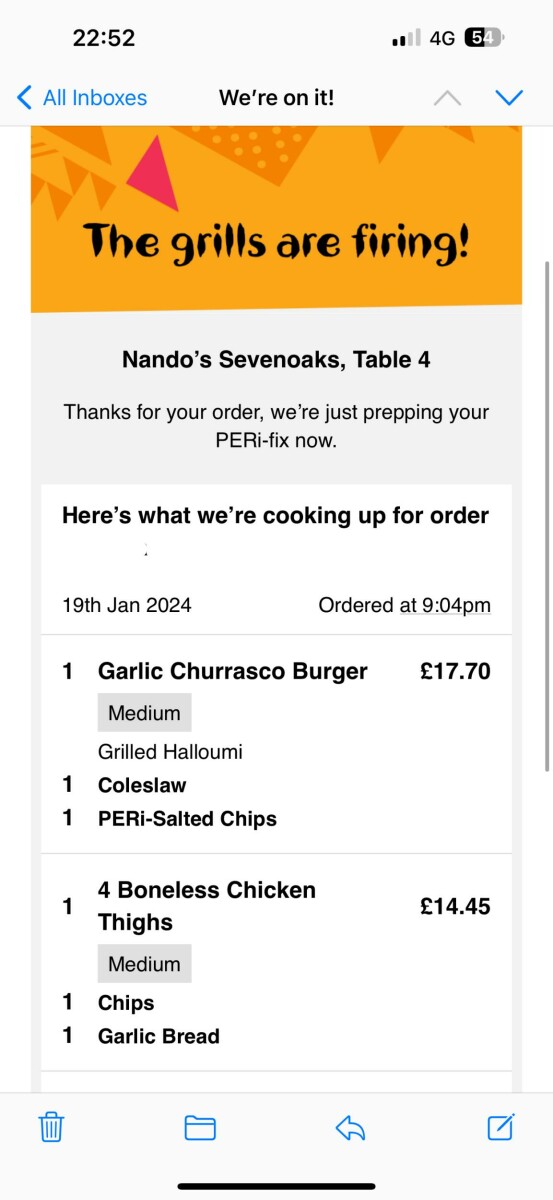Go to next message with down chevron
This screenshot has width=553, height=1200.
pos(510,98)
